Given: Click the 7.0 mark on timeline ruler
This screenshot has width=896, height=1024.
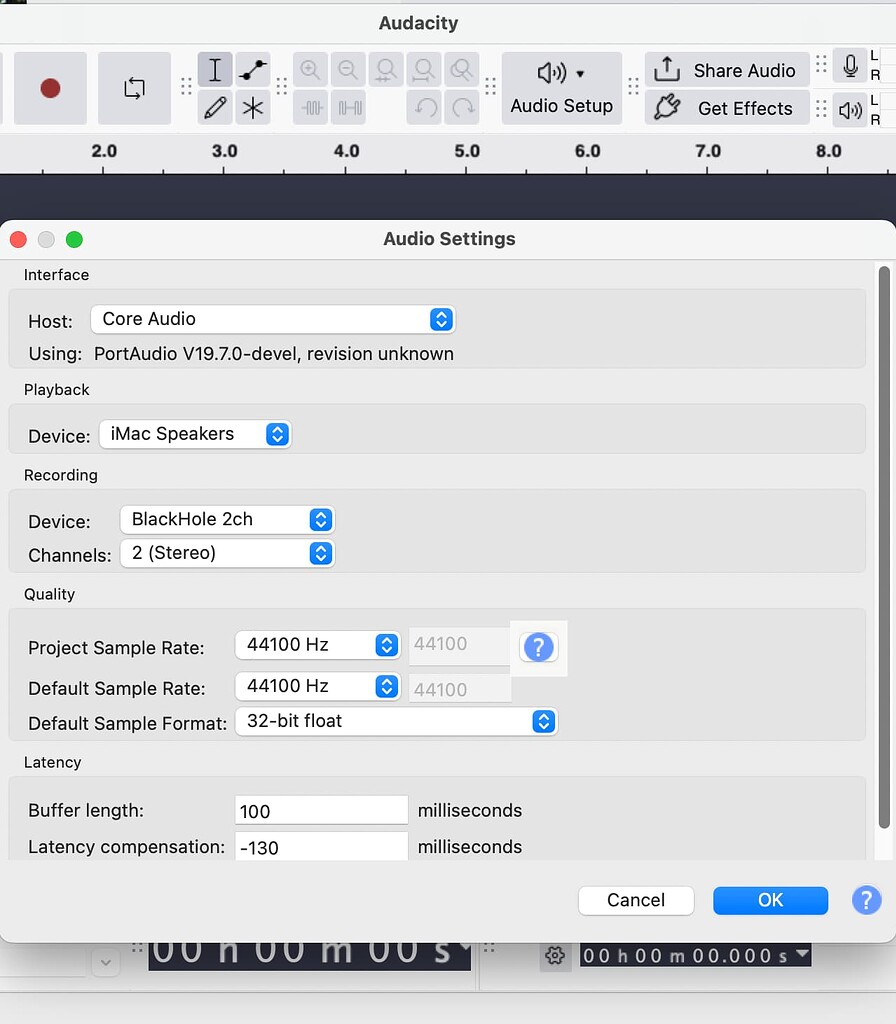Looking at the screenshot, I should pos(708,152).
